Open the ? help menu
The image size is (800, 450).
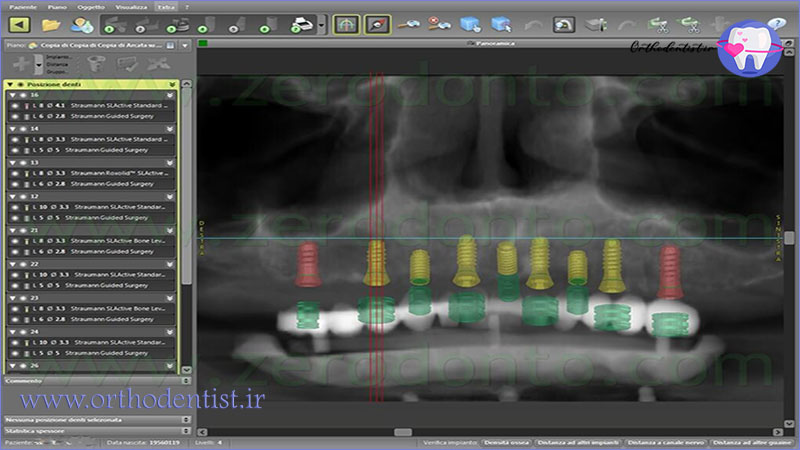tap(187, 7)
